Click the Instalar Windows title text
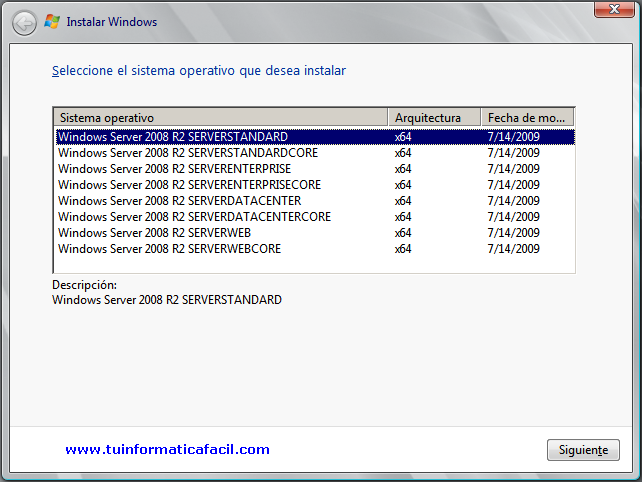The width and height of the screenshot is (642, 482). coord(112,22)
